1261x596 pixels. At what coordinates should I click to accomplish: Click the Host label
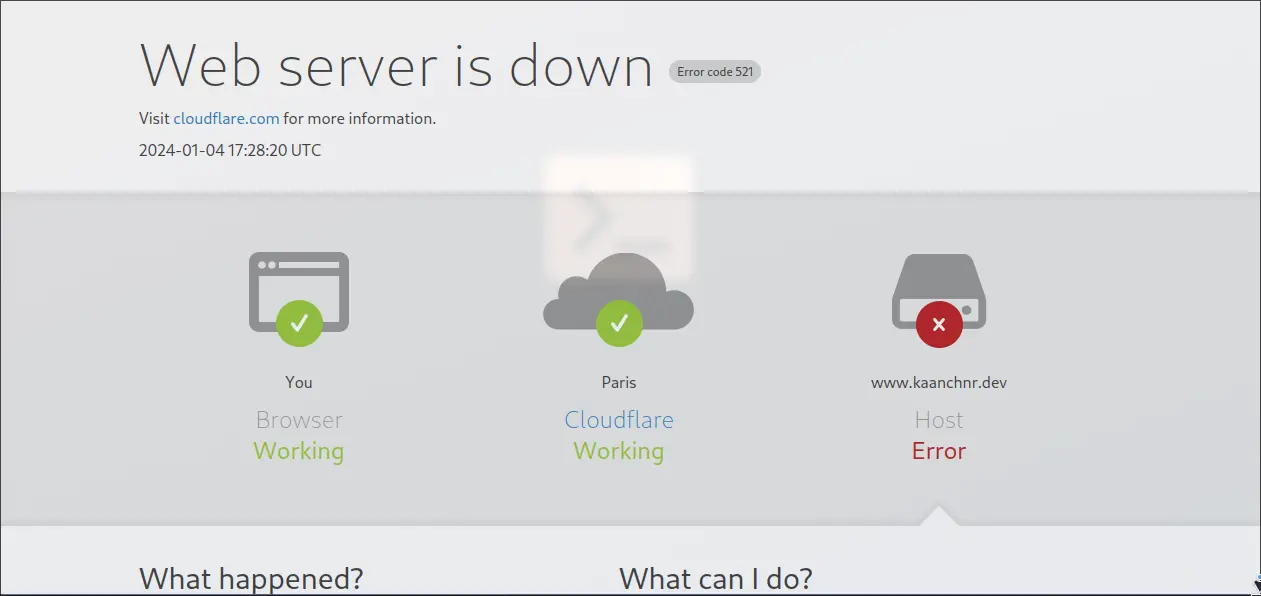click(939, 420)
